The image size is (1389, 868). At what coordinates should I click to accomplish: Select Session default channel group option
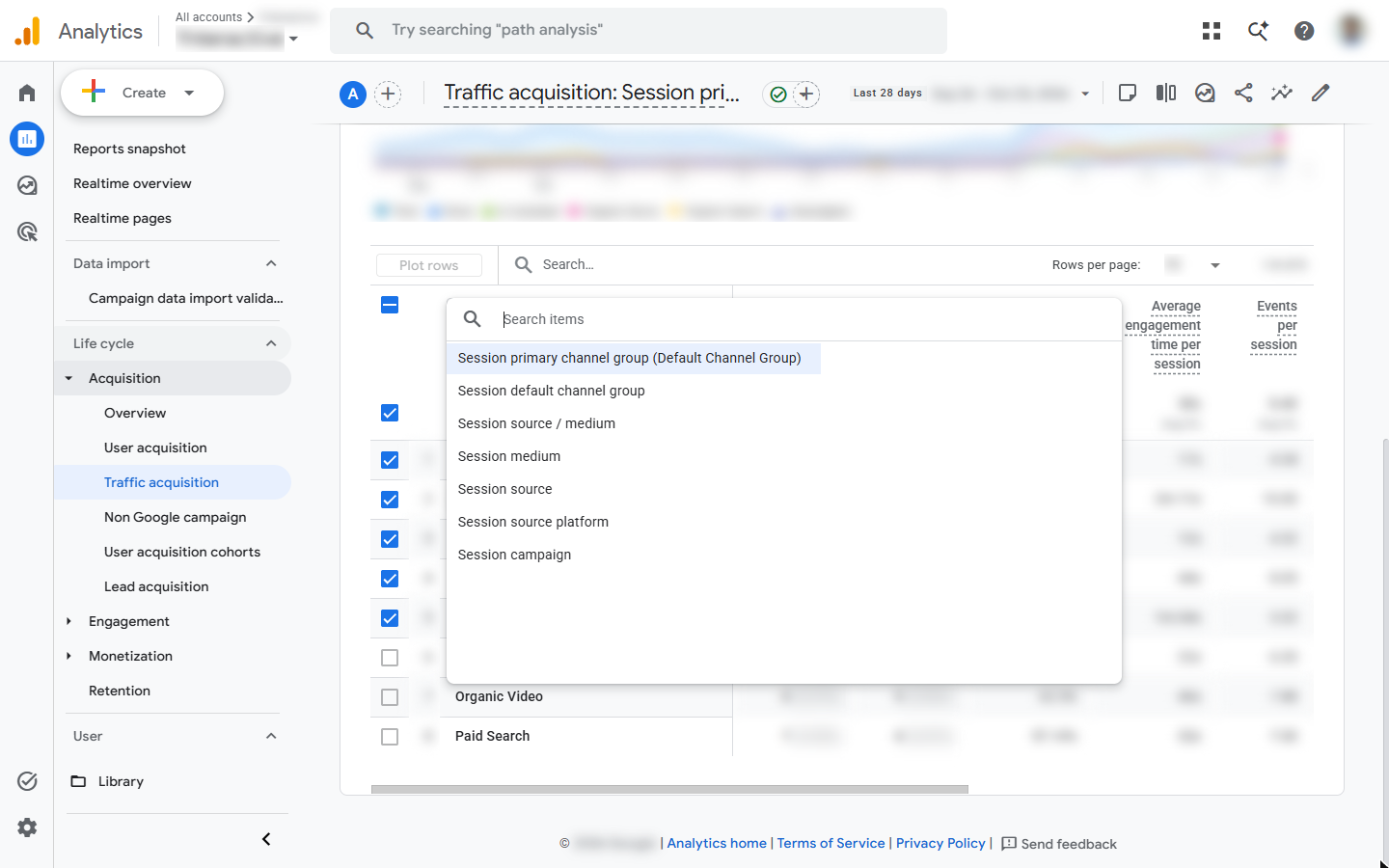click(551, 391)
